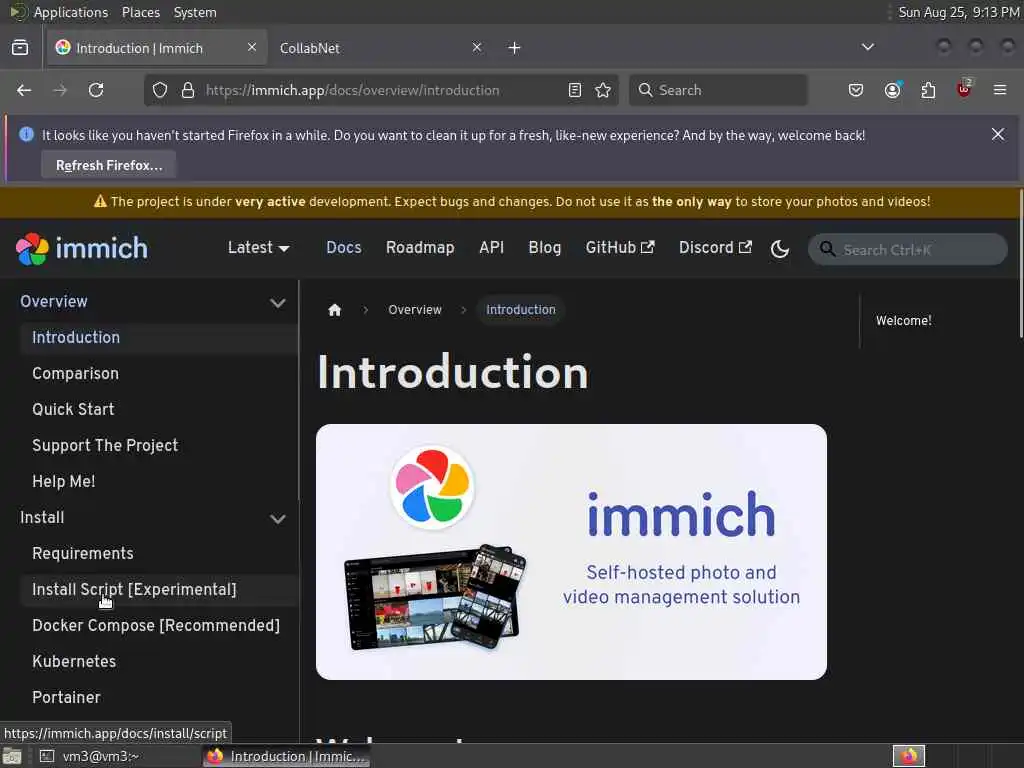
Task: Open the Roadmap nav item
Action: click(x=420, y=248)
